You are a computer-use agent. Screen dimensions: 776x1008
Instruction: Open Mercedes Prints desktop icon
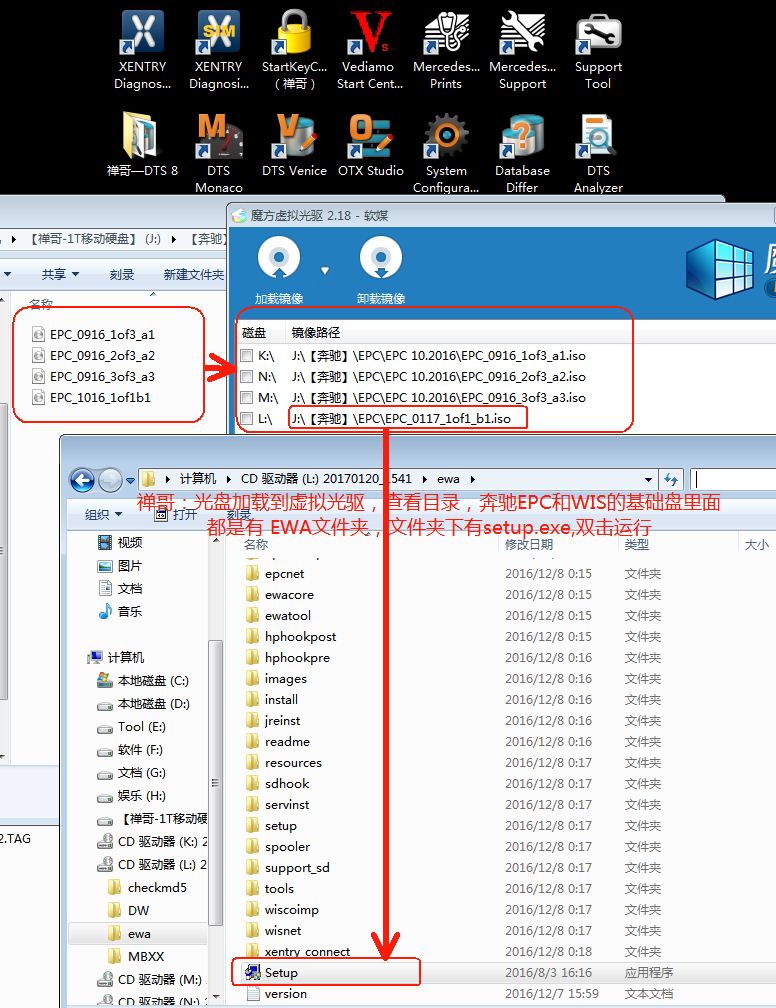tap(446, 50)
